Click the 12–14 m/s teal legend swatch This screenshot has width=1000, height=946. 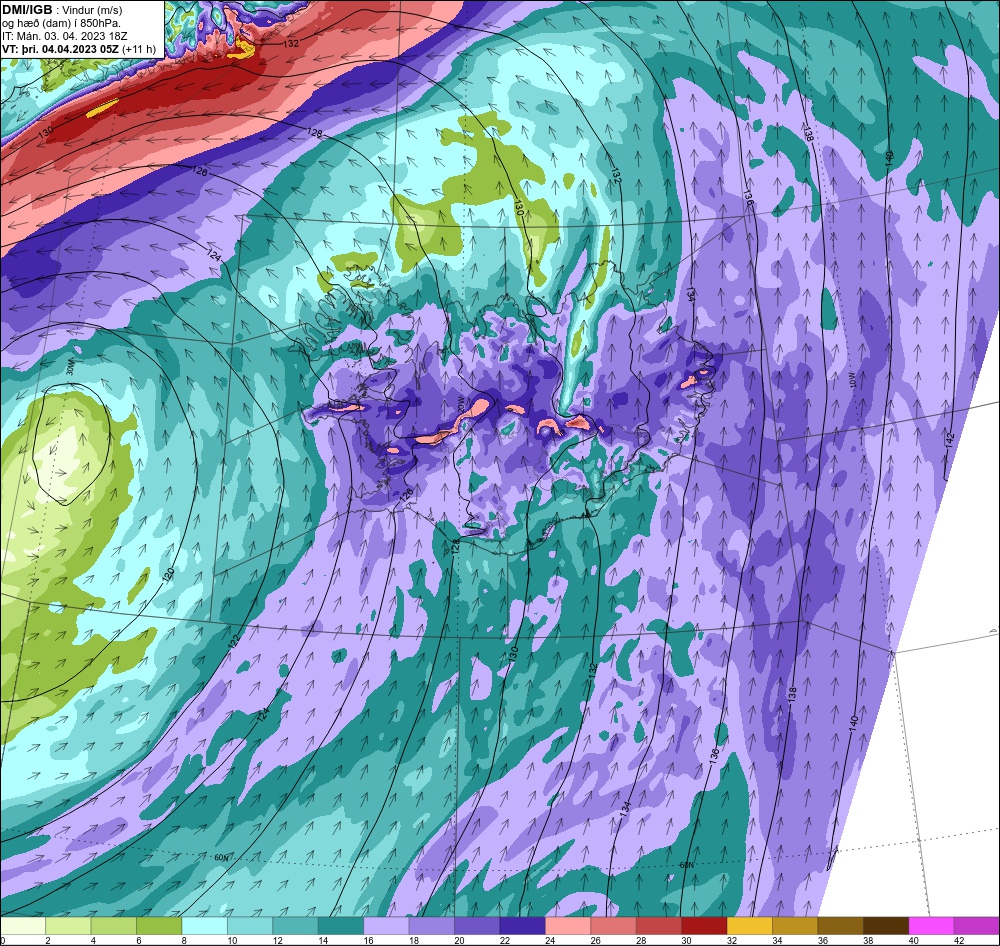click(x=295, y=926)
